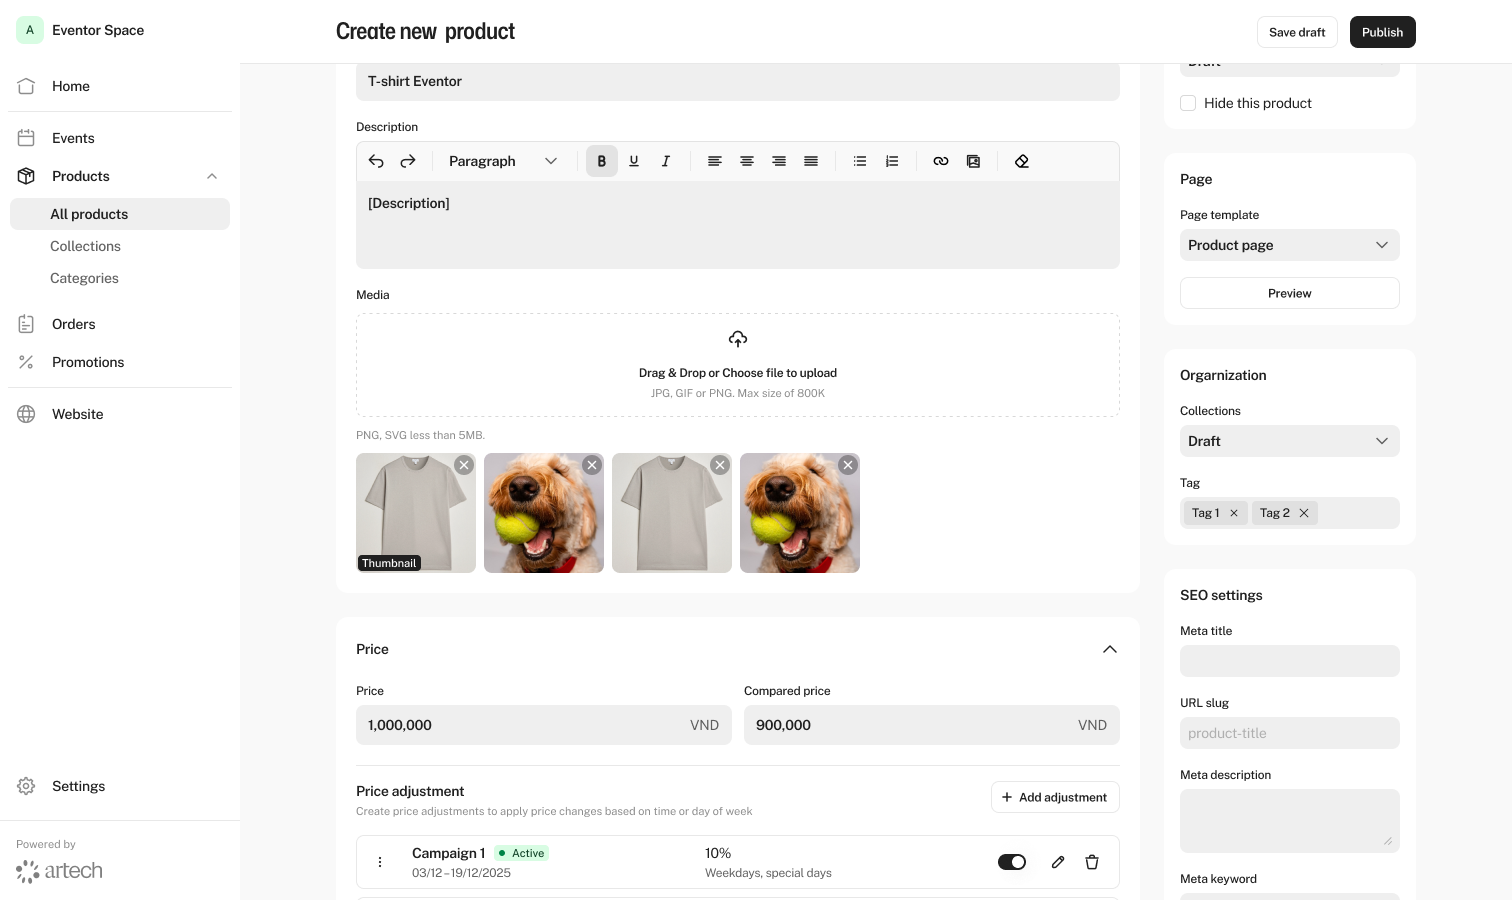The height and width of the screenshot is (900, 1512).
Task: Toggle underline formatting in the editor
Action: pyautogui.click(x=634, y=161)
